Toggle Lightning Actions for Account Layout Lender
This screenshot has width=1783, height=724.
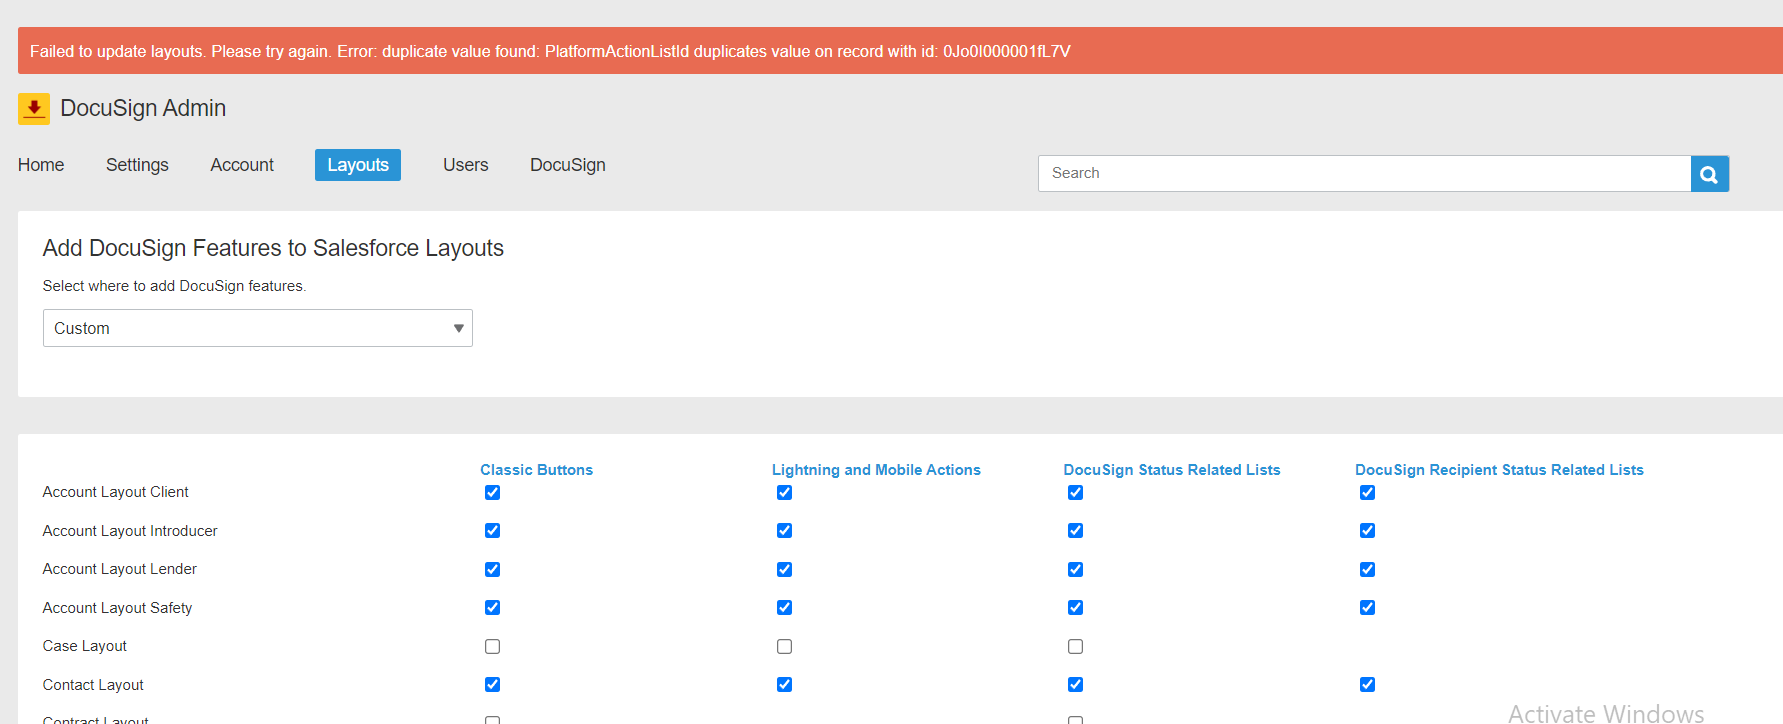[784, 570]
